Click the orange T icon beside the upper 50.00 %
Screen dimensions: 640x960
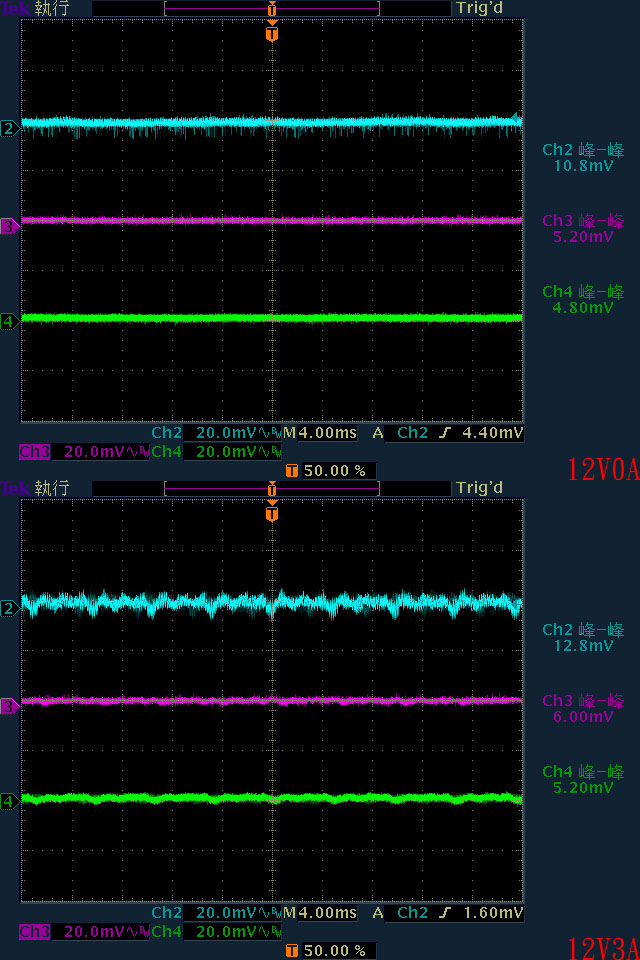pos(292,471)
